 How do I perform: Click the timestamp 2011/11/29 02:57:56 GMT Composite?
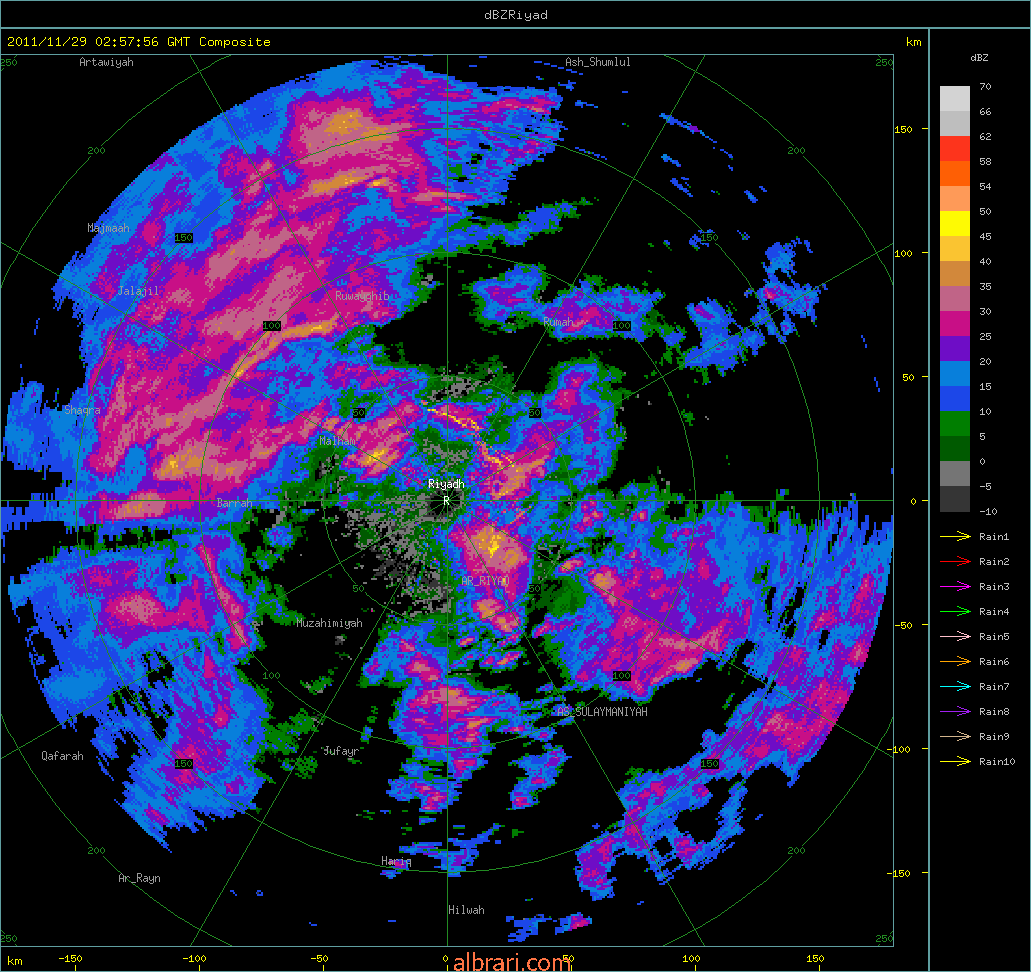tap(139, 41)
